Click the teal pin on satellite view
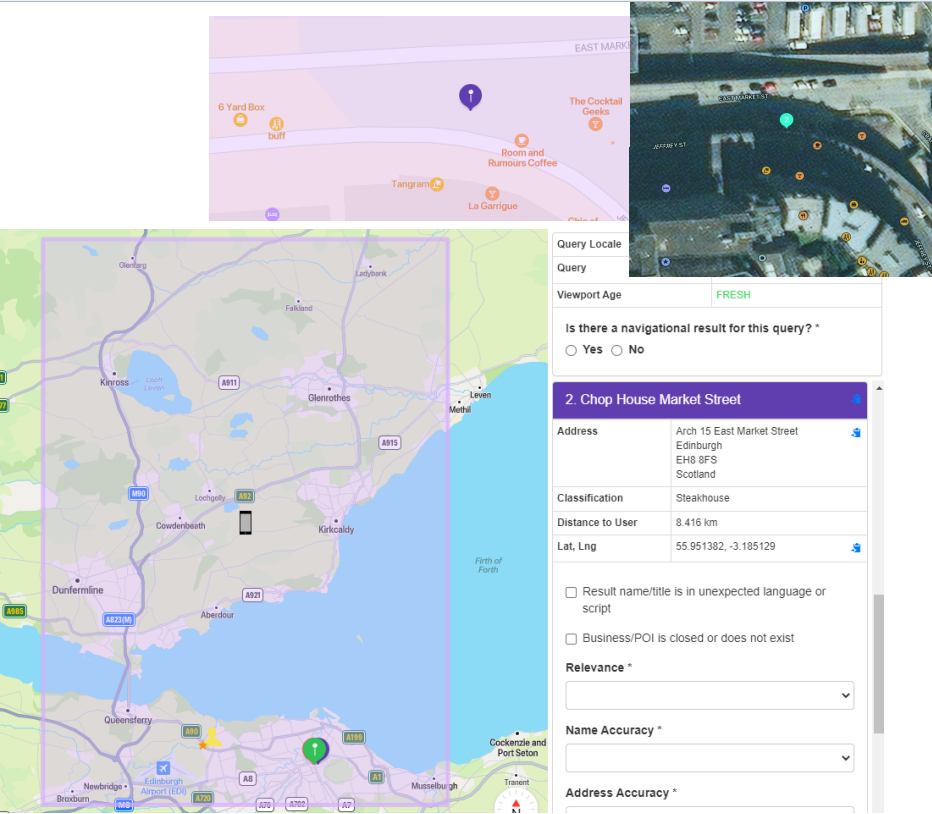 click(x=786, y=121)
